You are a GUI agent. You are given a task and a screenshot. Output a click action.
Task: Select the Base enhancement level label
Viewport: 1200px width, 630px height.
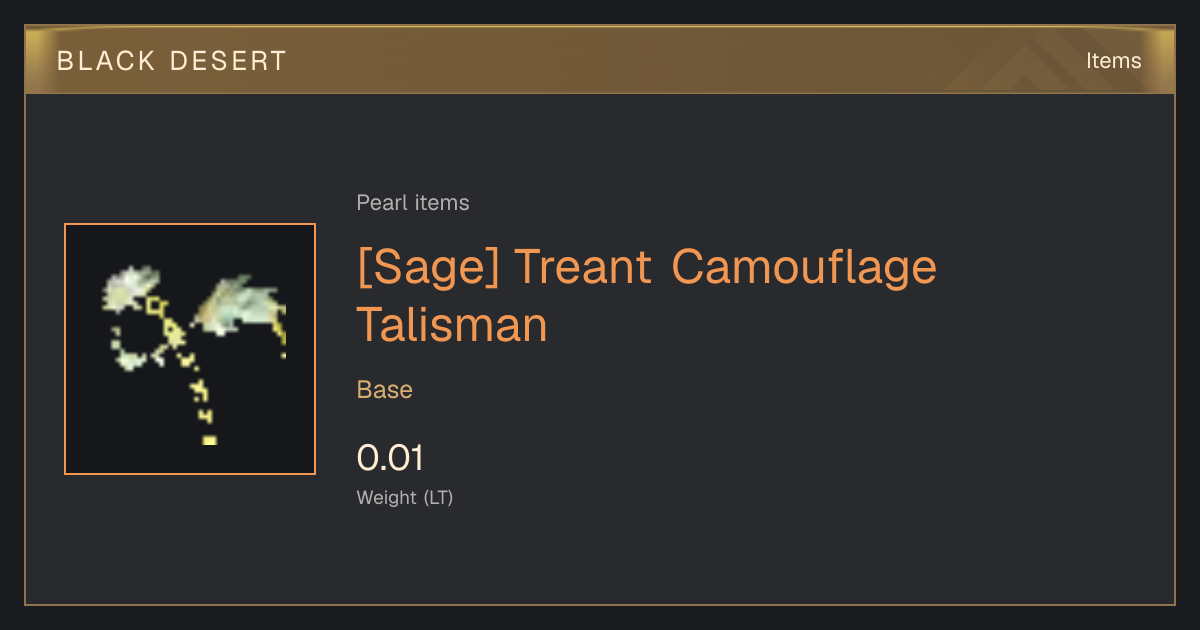point(385,390)
